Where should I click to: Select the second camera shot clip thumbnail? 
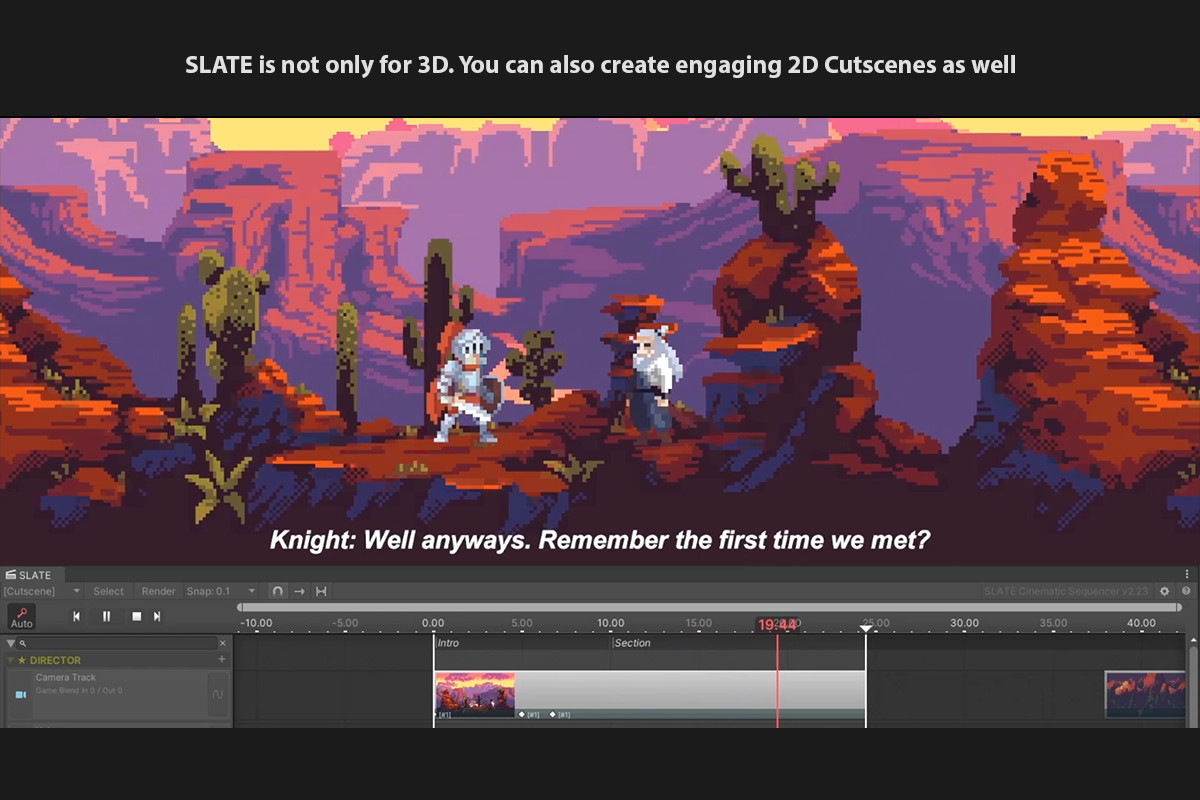(1145, 694)
